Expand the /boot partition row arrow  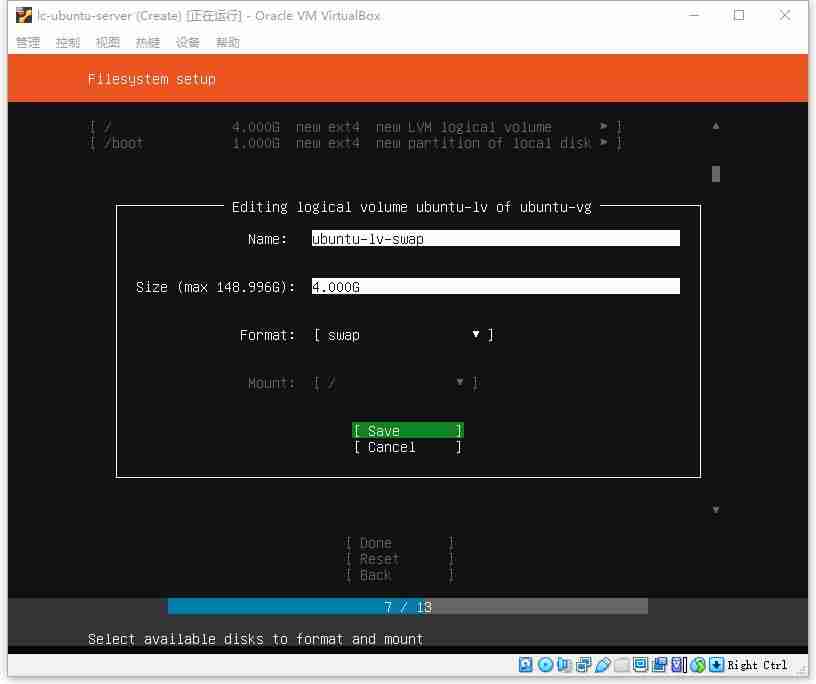point(604,142)
